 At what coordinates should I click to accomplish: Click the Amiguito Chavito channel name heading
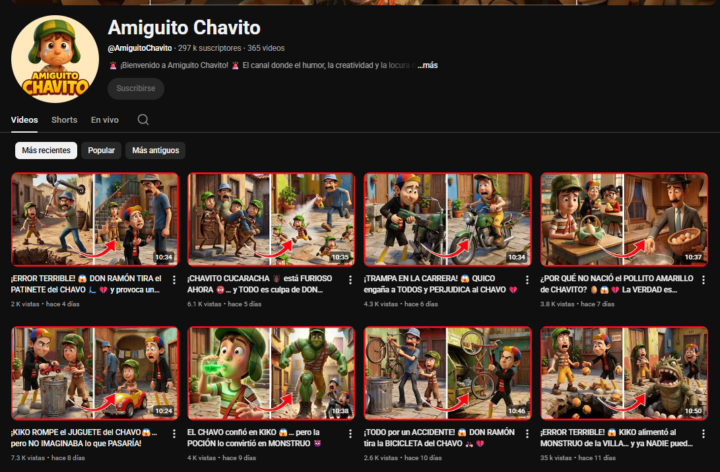point(184,28)
